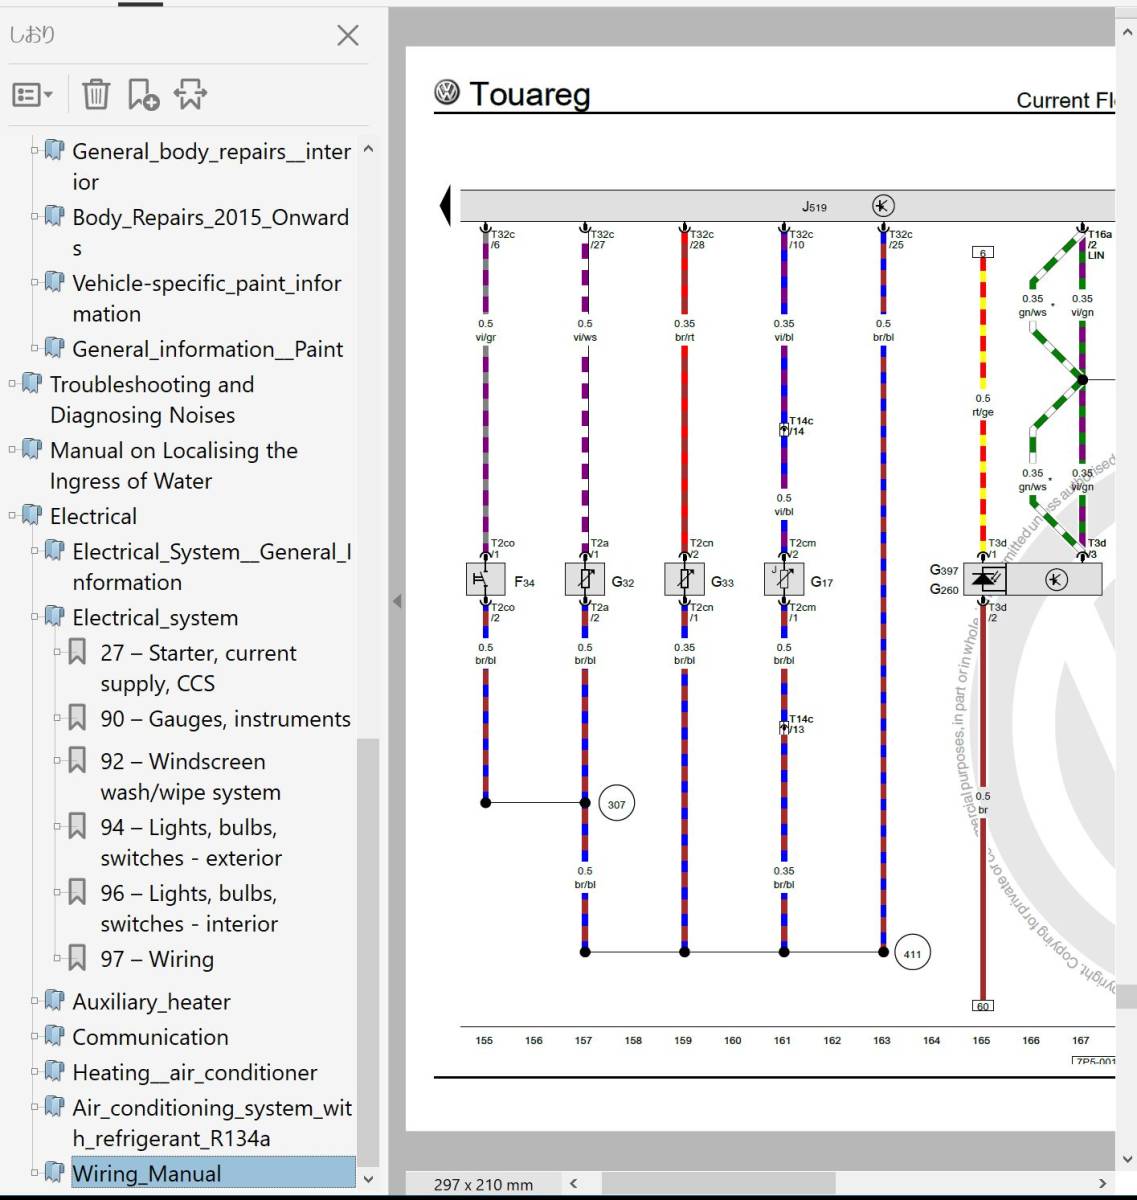Screen dimensions: 1137x1200
Task: Collapse the side panel with divider arrow
Action: (397, 601)
